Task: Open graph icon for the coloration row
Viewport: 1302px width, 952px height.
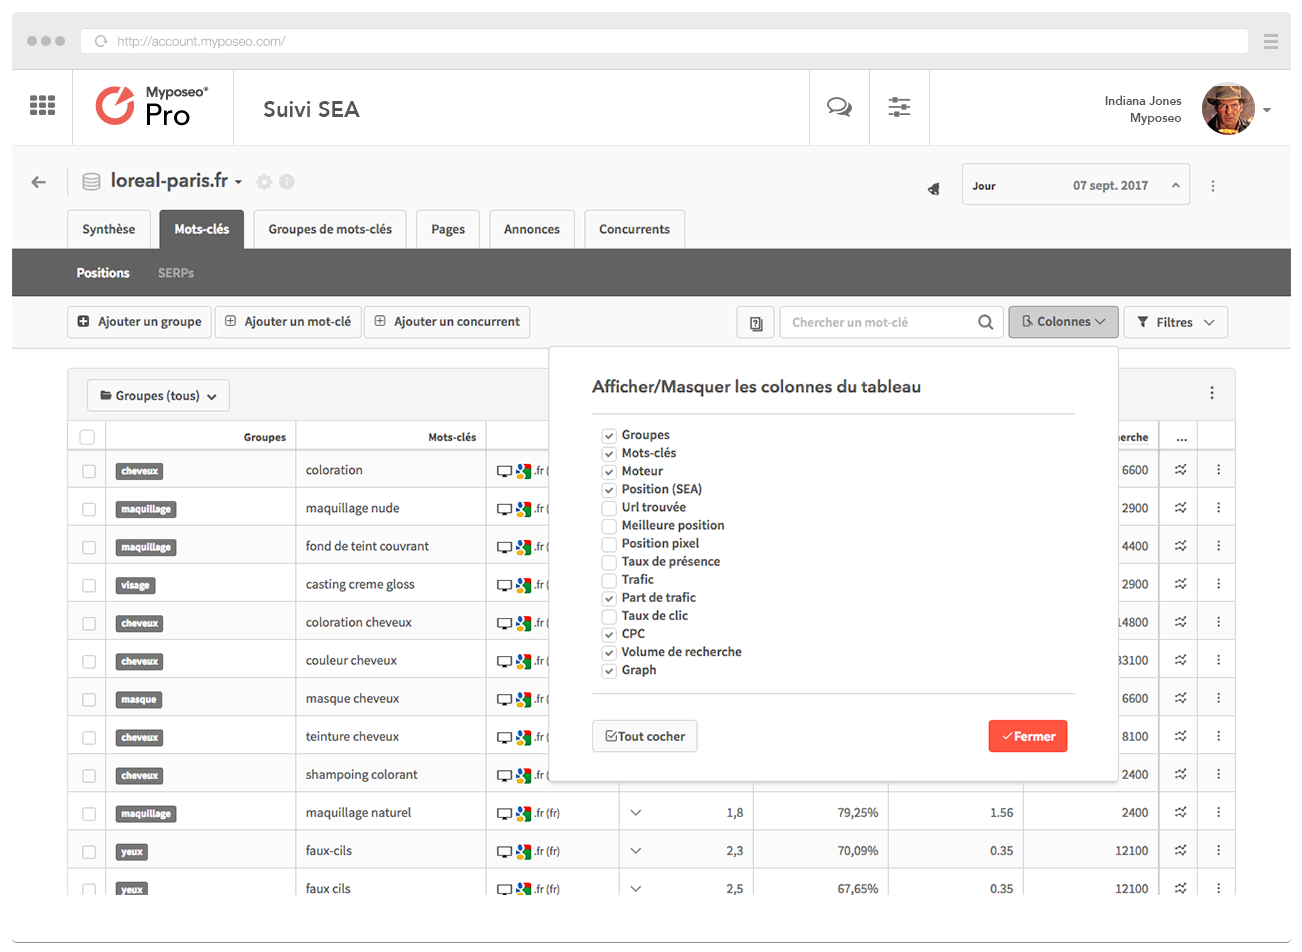Action: (1181, 469)
